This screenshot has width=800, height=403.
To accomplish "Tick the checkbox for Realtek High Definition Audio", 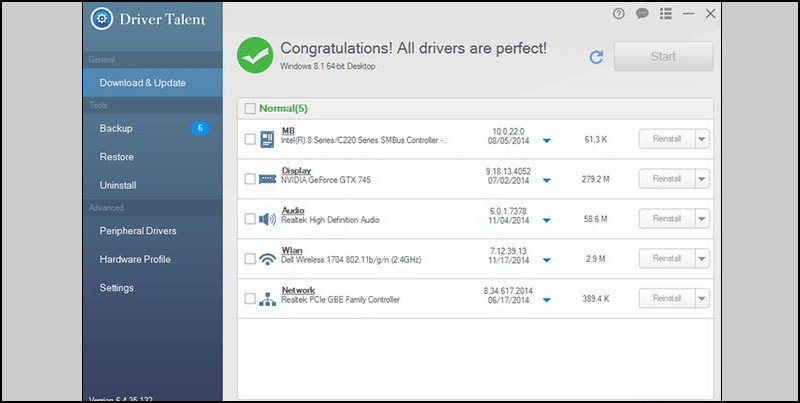I will point(250,219).
